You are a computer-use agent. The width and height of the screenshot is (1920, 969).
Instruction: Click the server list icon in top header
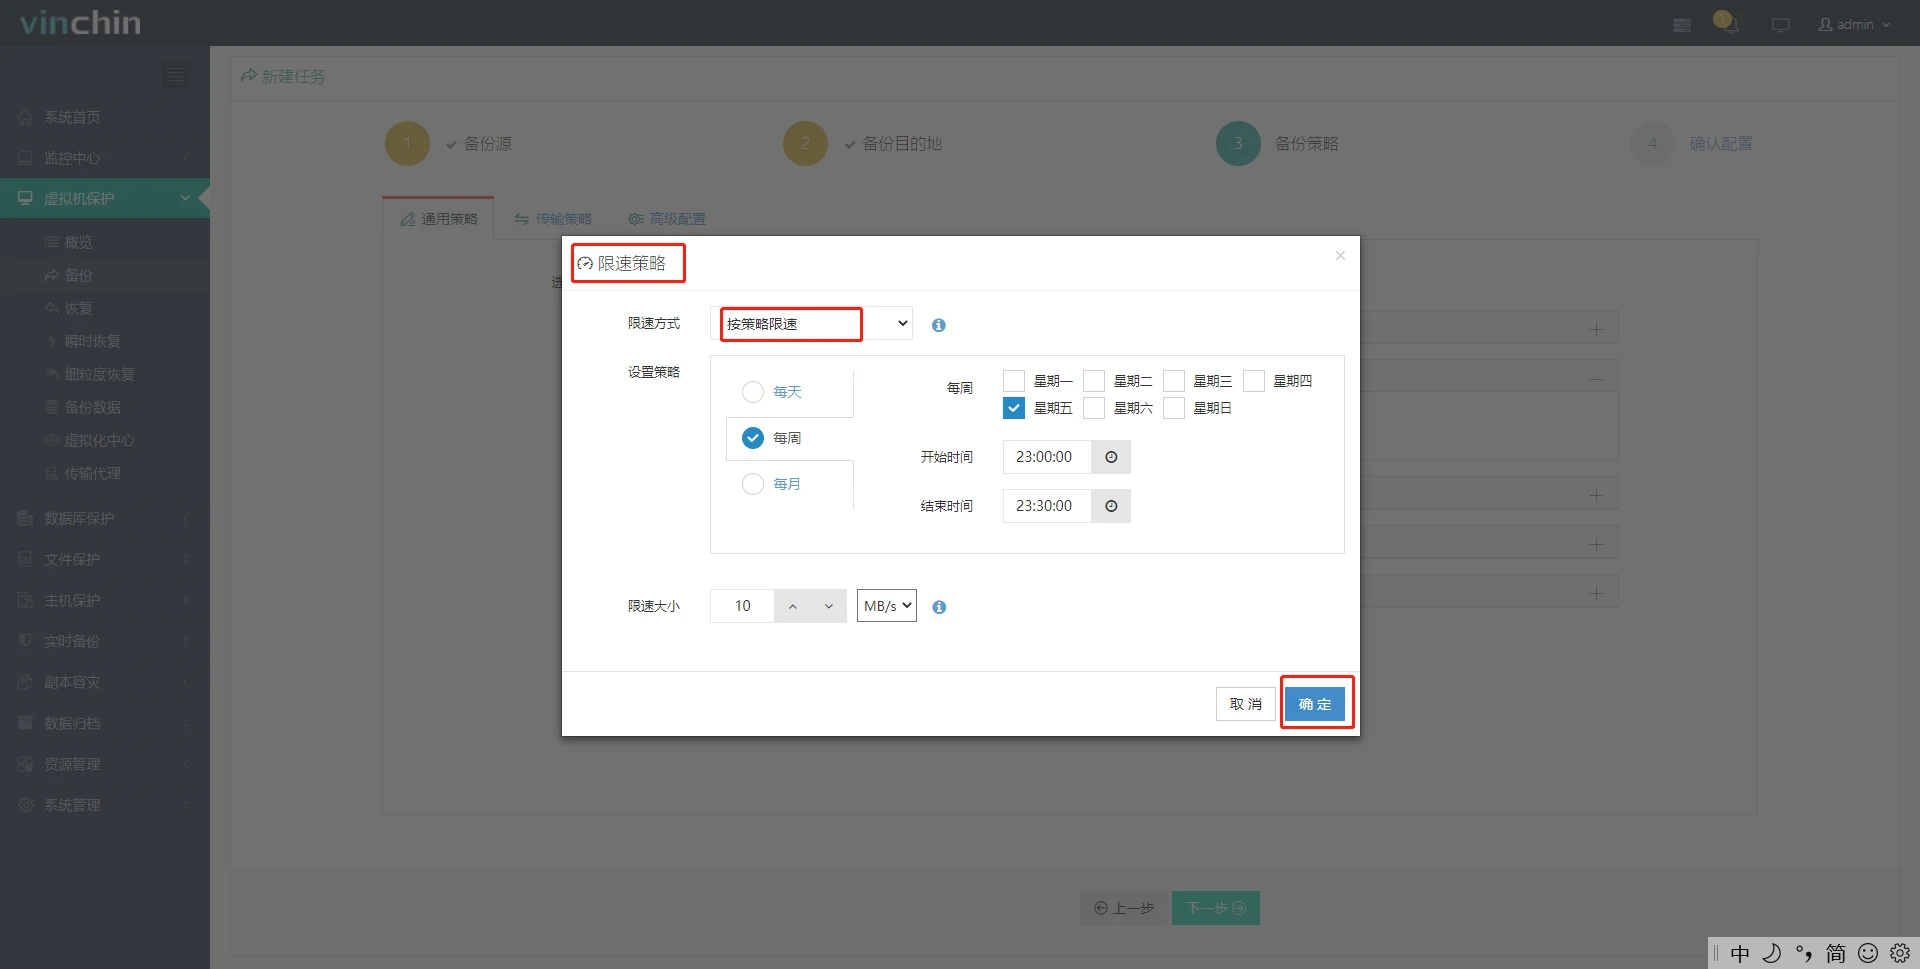[x=1682, y=25]
